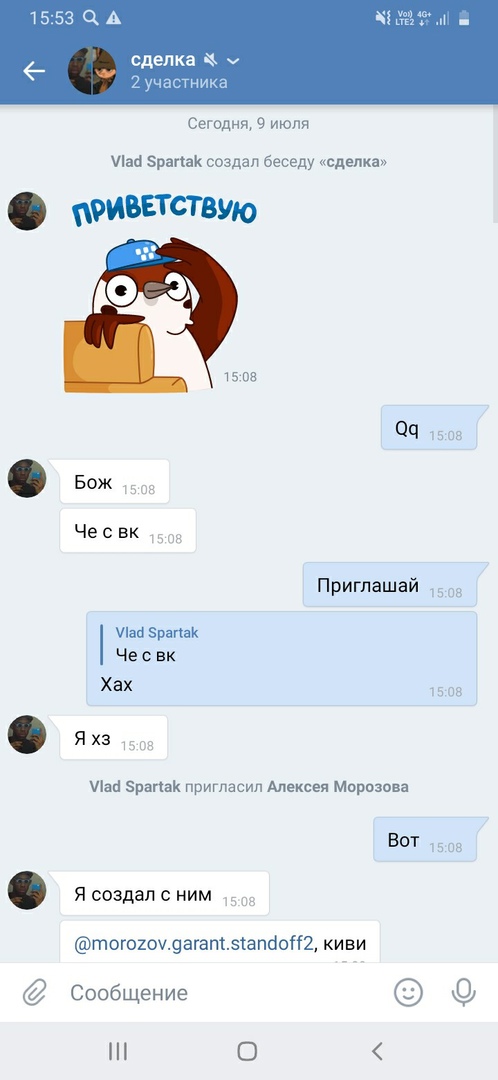Open the сделка conversation title
Image resolution: width=498 pixels, height=1080 pixels.
click(x=163, y=60)
